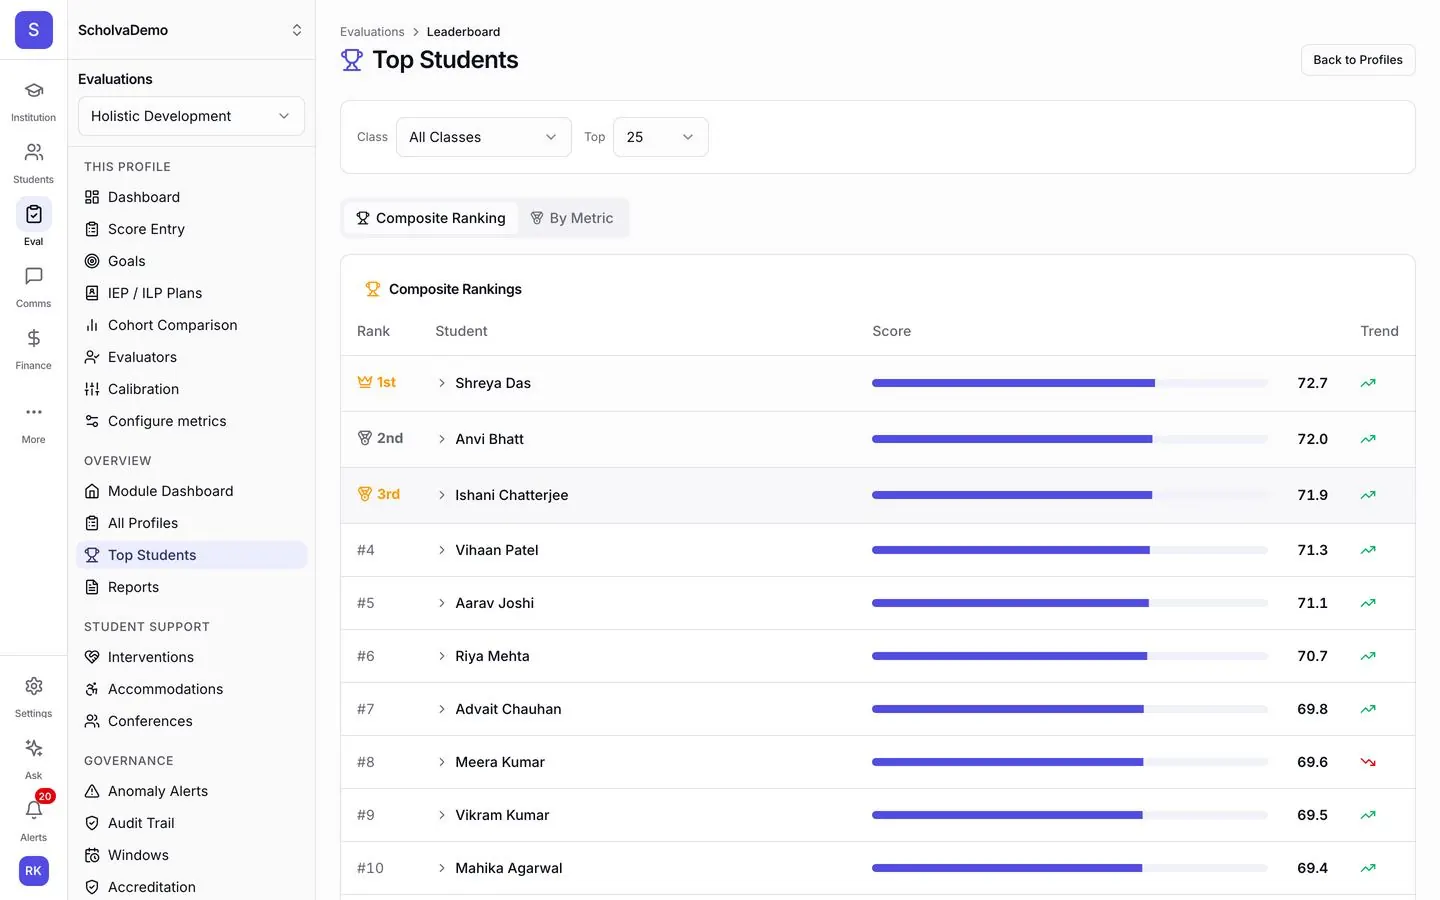
Task: Expand the Mahika Agarwal row chevron
Action: 442,868
